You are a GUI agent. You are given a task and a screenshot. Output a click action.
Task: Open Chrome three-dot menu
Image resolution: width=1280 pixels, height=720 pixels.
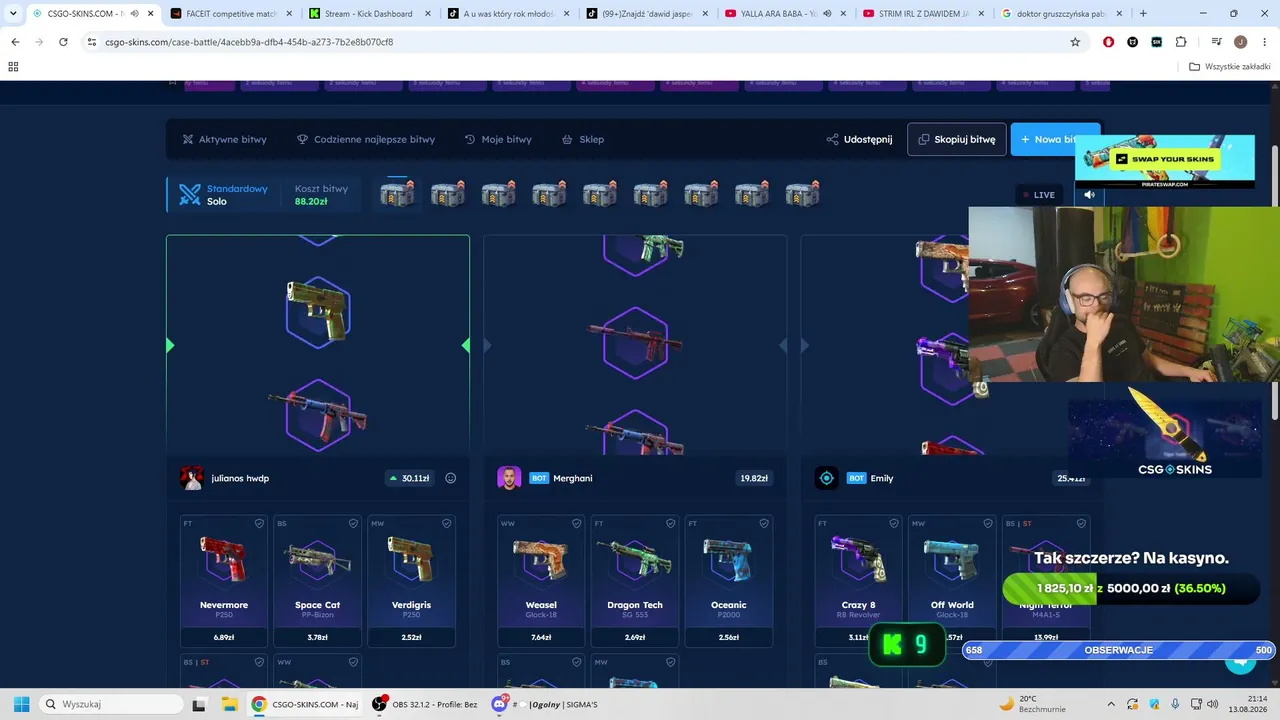pos(1265,42)
